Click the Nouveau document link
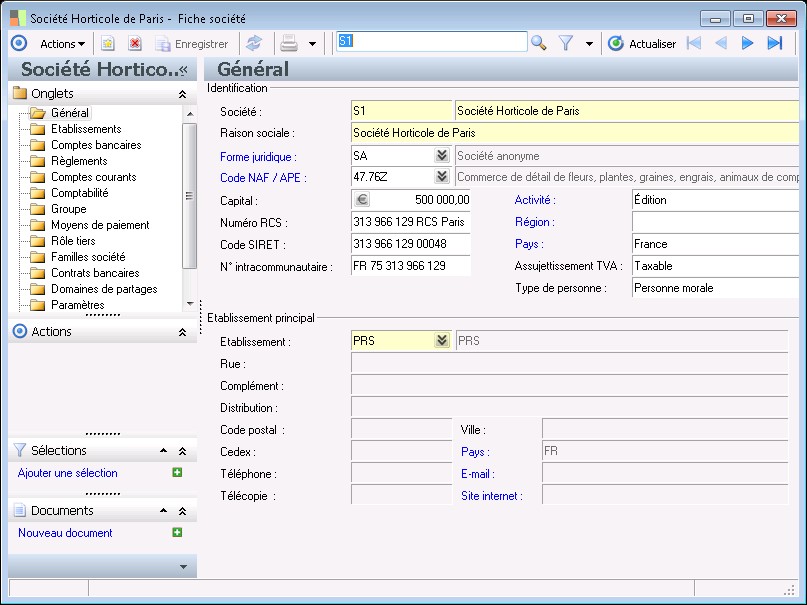Screen dimensions: 807x605 point(65,533)
